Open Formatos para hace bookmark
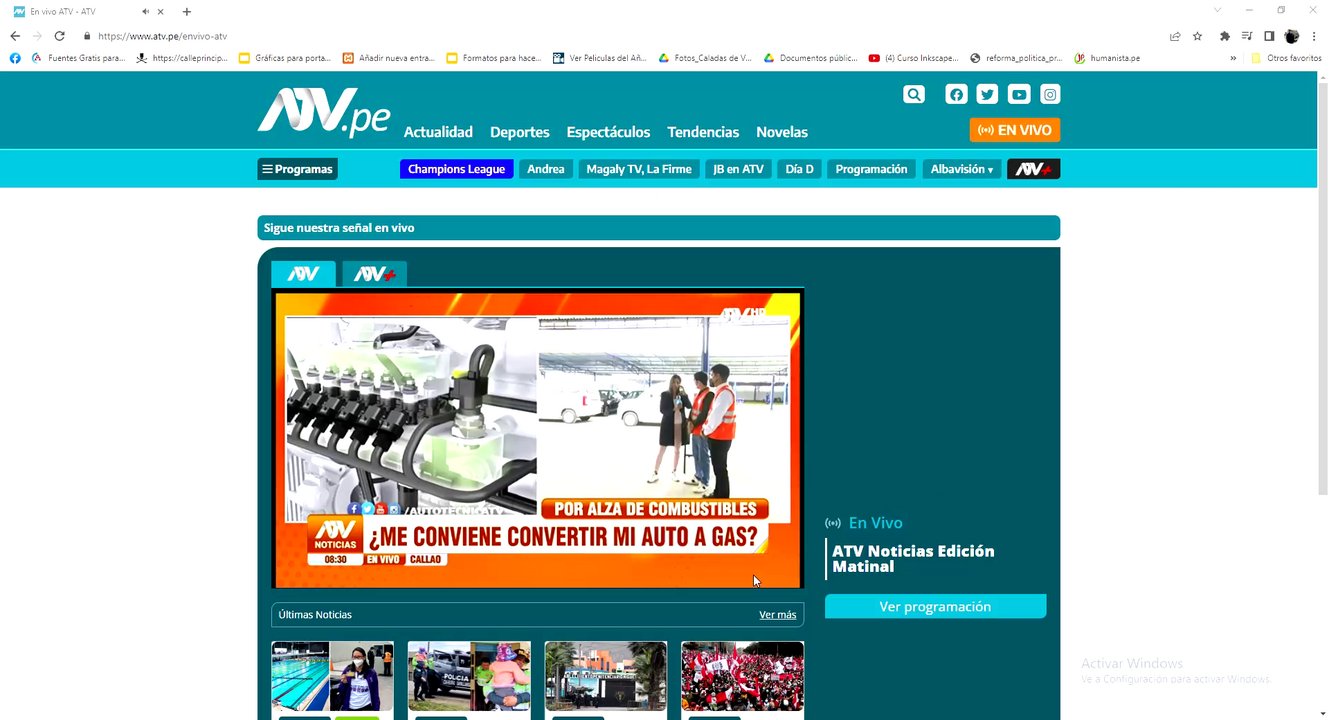The height and width of the screenshot is (720, 1329). (x=493, y=58)
